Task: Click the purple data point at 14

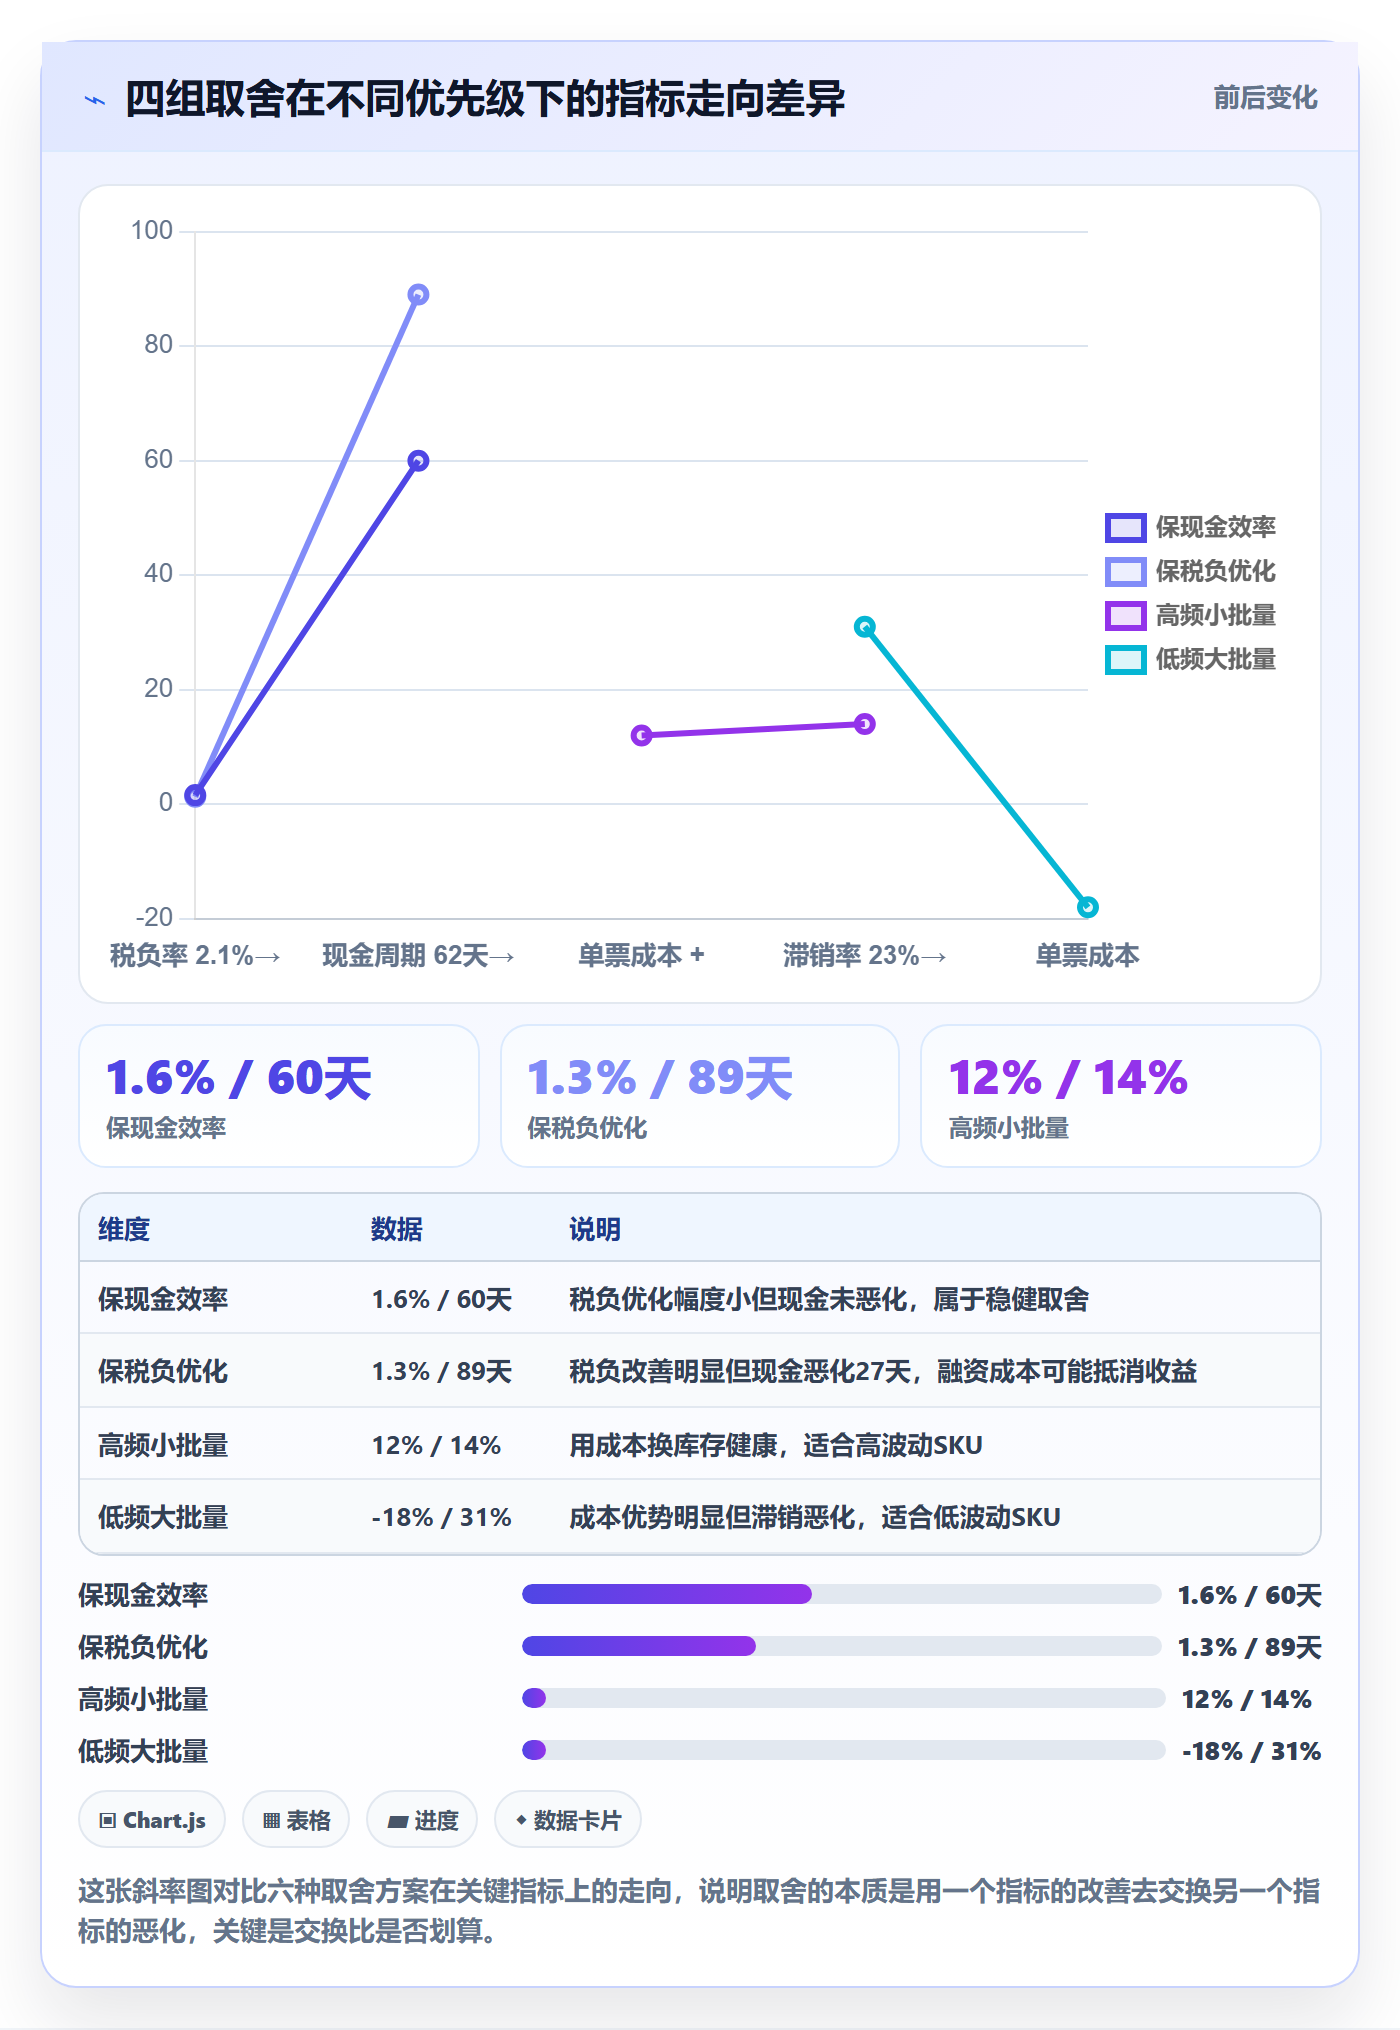Action: click(x=865, y=723)
